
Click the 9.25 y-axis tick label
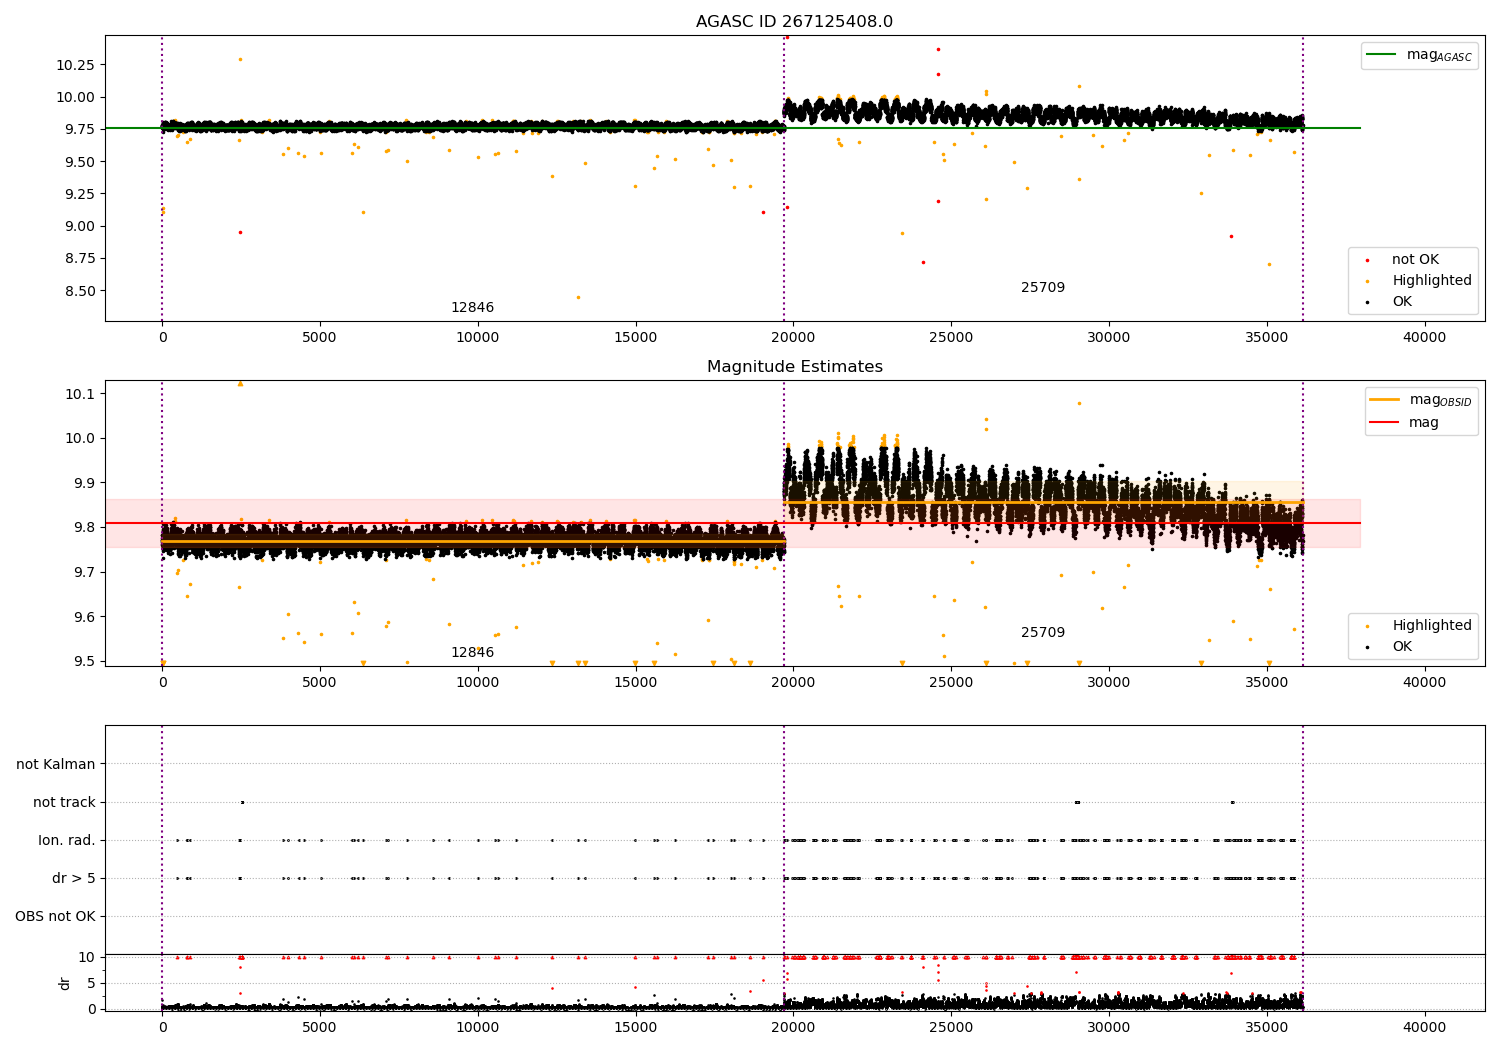(x=80, y=194)
